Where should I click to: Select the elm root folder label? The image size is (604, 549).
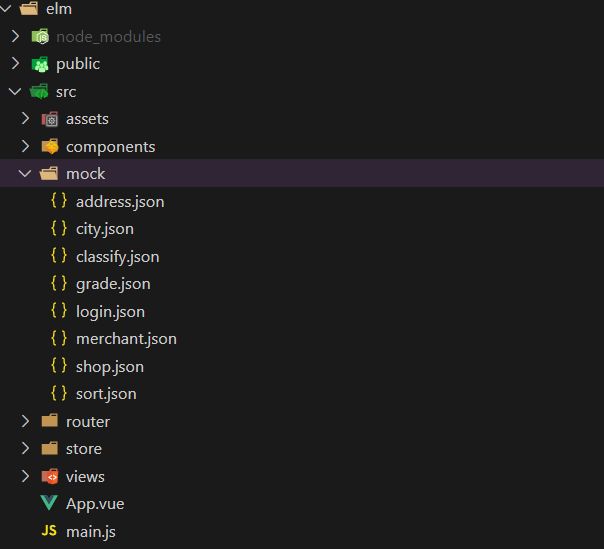[x=59, y=9]
